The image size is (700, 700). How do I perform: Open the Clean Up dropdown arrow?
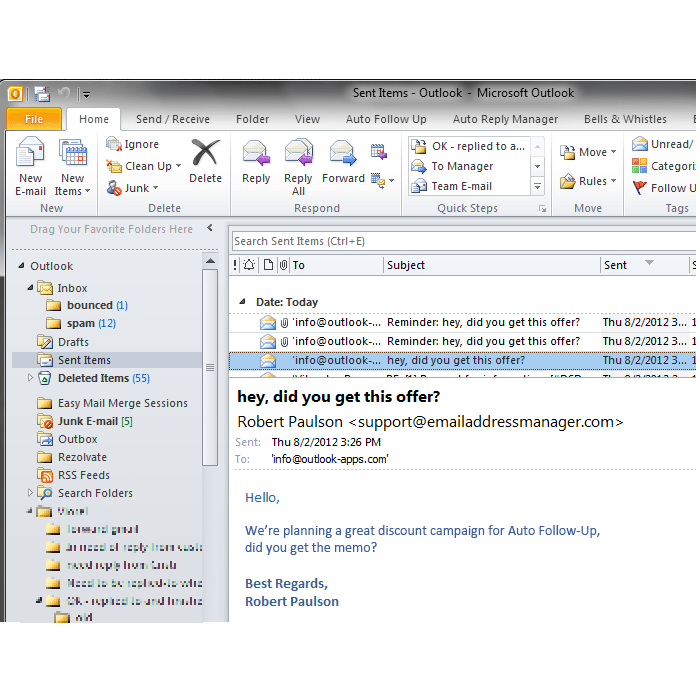179,166
